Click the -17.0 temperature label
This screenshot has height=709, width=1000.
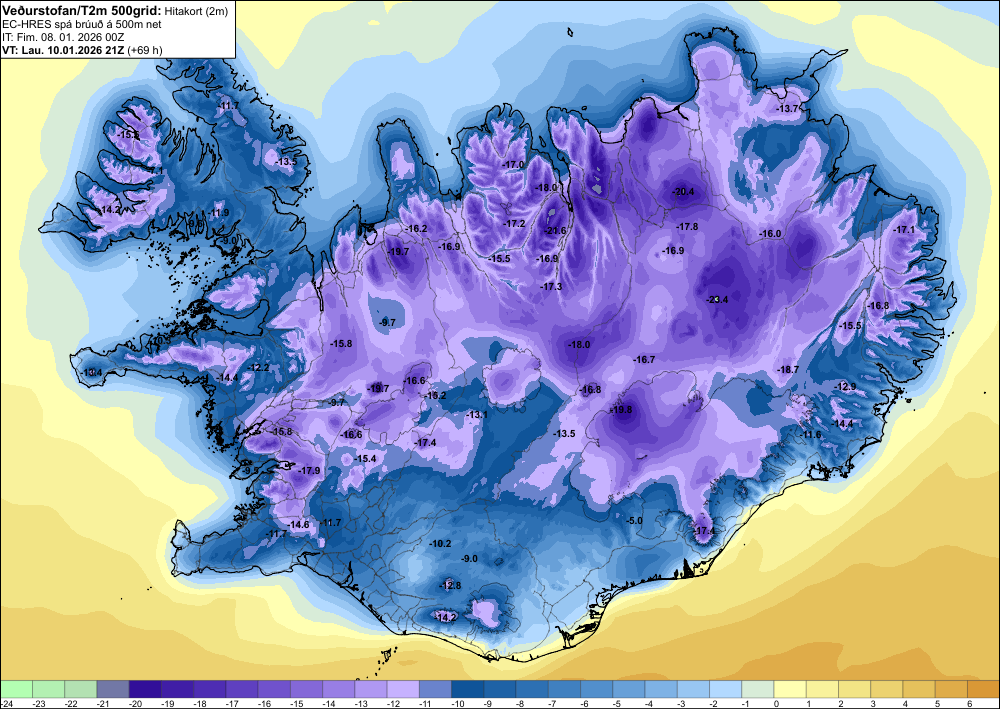pos(513,164)
